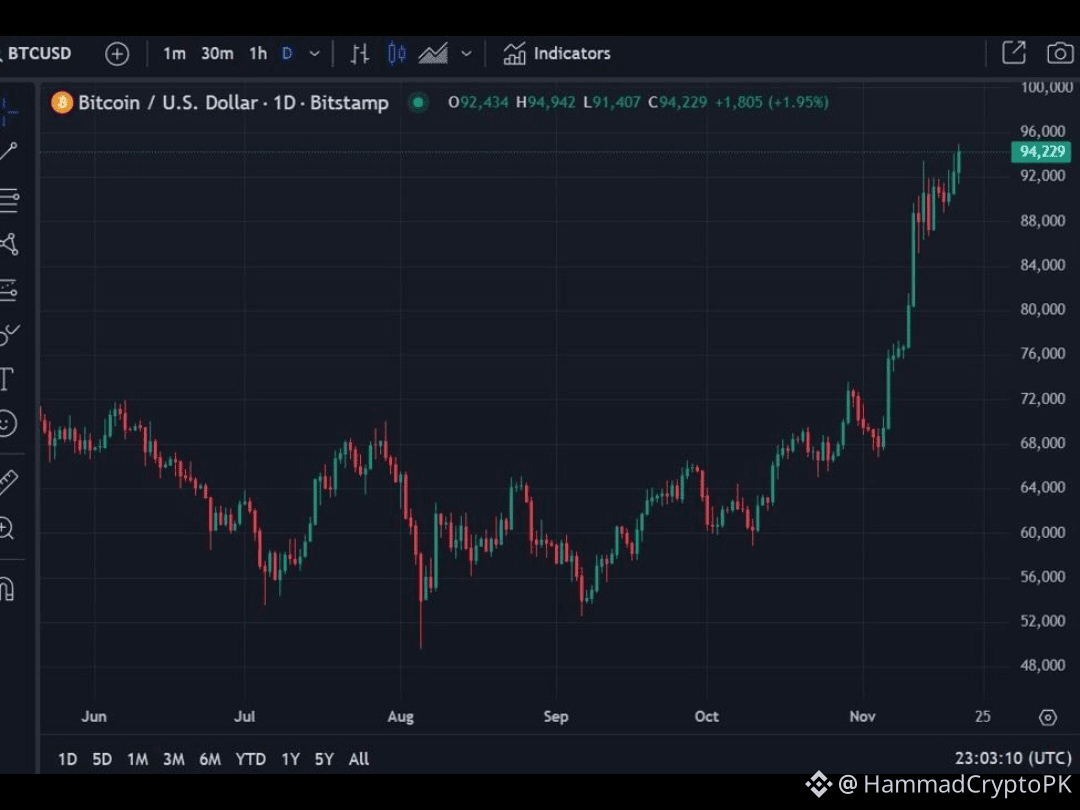This screenshot has height=810, width=1080.
Task: Click the green market status dot
Action: coord(418,103)
